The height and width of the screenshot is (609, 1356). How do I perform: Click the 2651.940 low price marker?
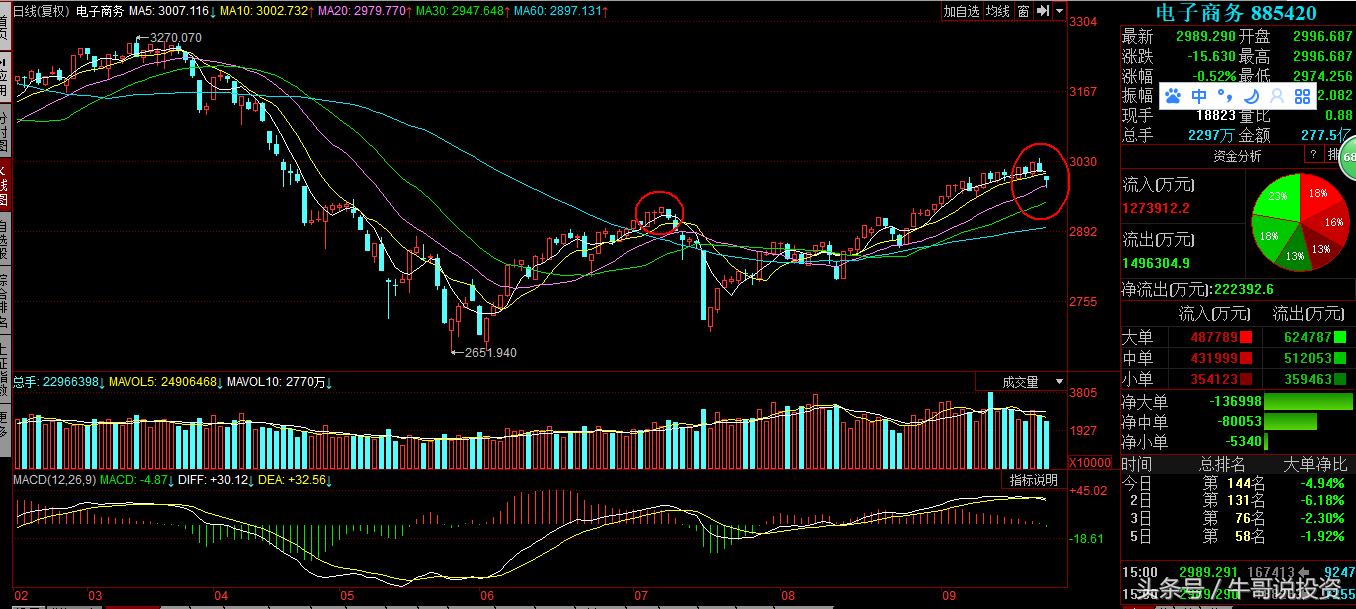491,352
